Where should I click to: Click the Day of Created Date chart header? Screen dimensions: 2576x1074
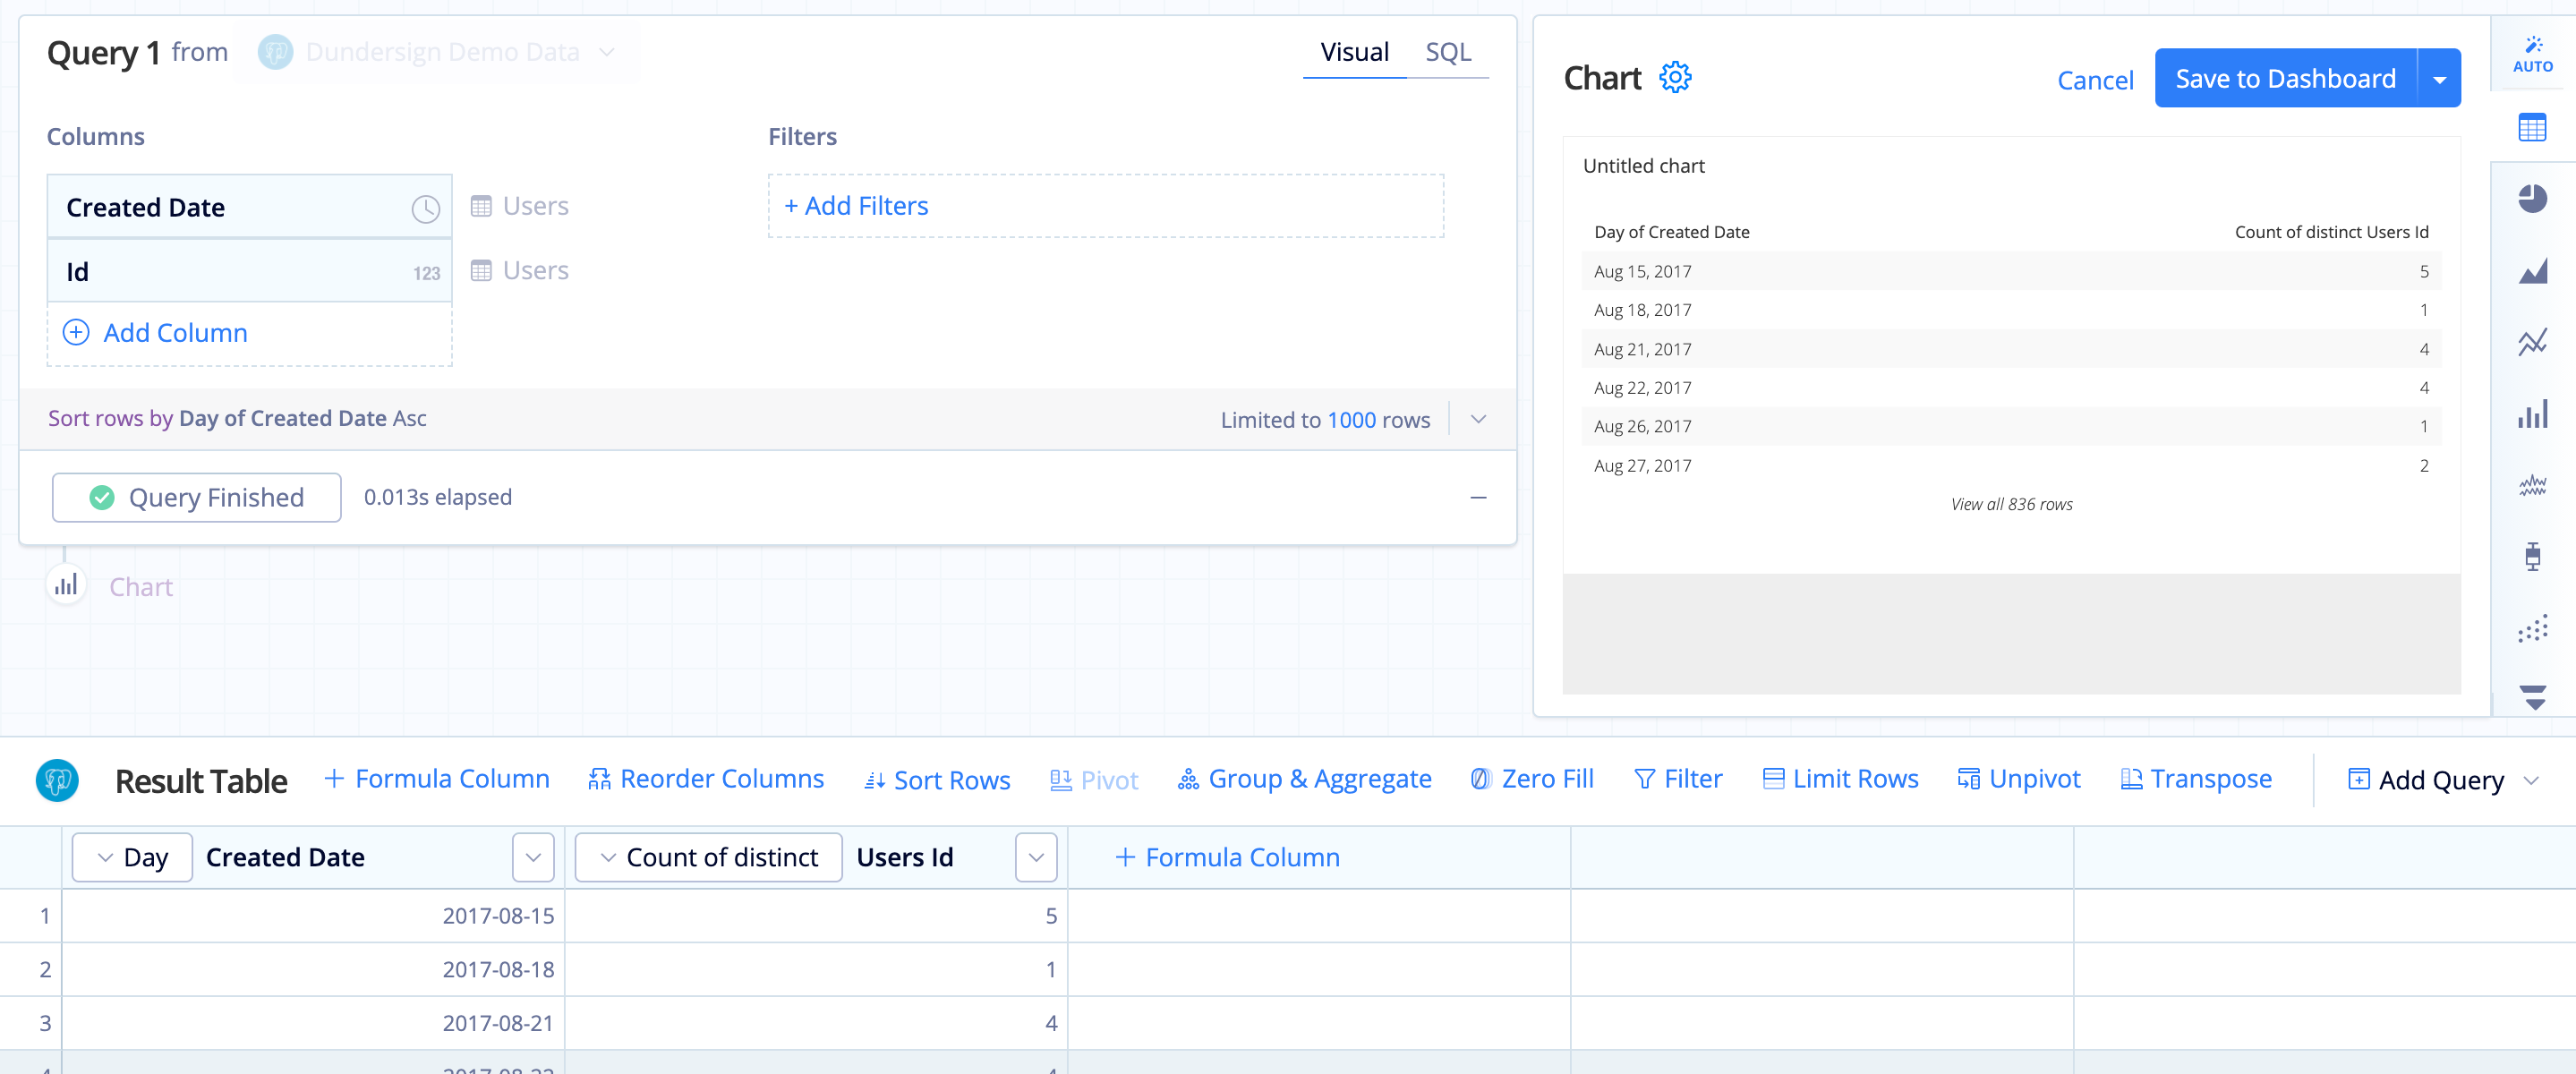1671,232
